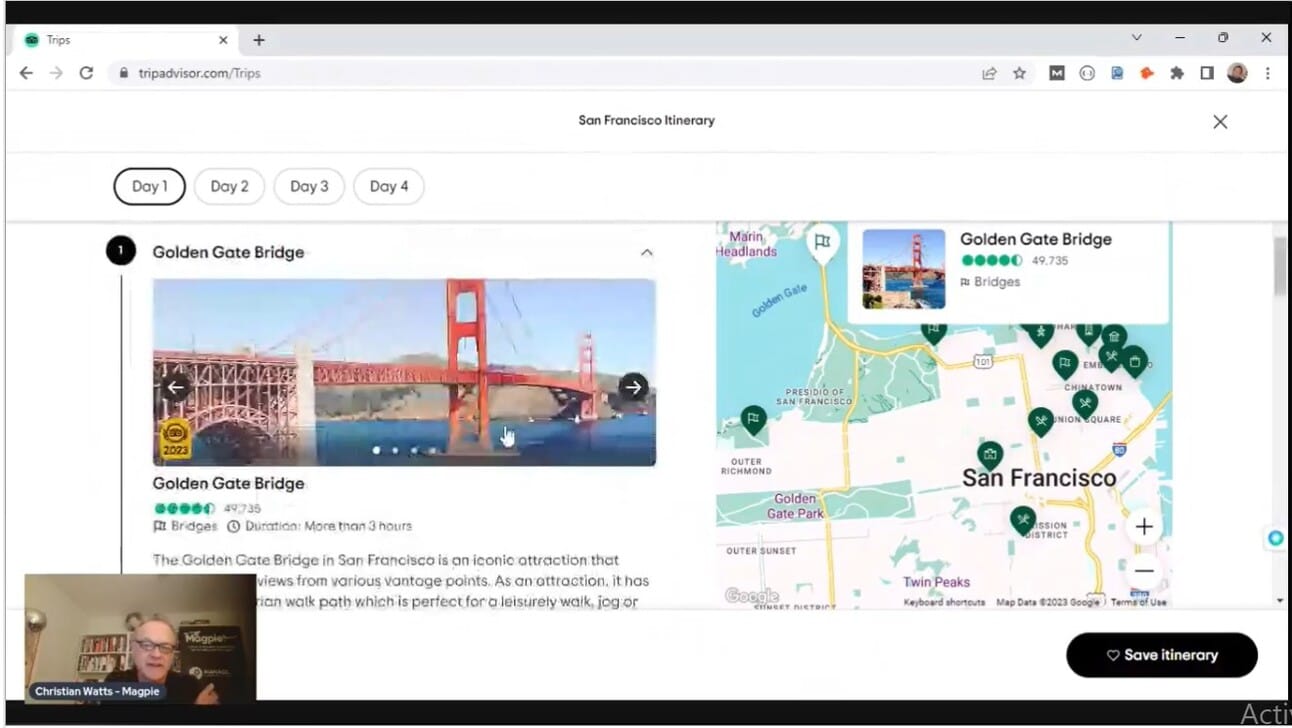Open the Golden Gate Bridge map card thumbnail
Viewport: 1292px width, 728px height.
904,269
